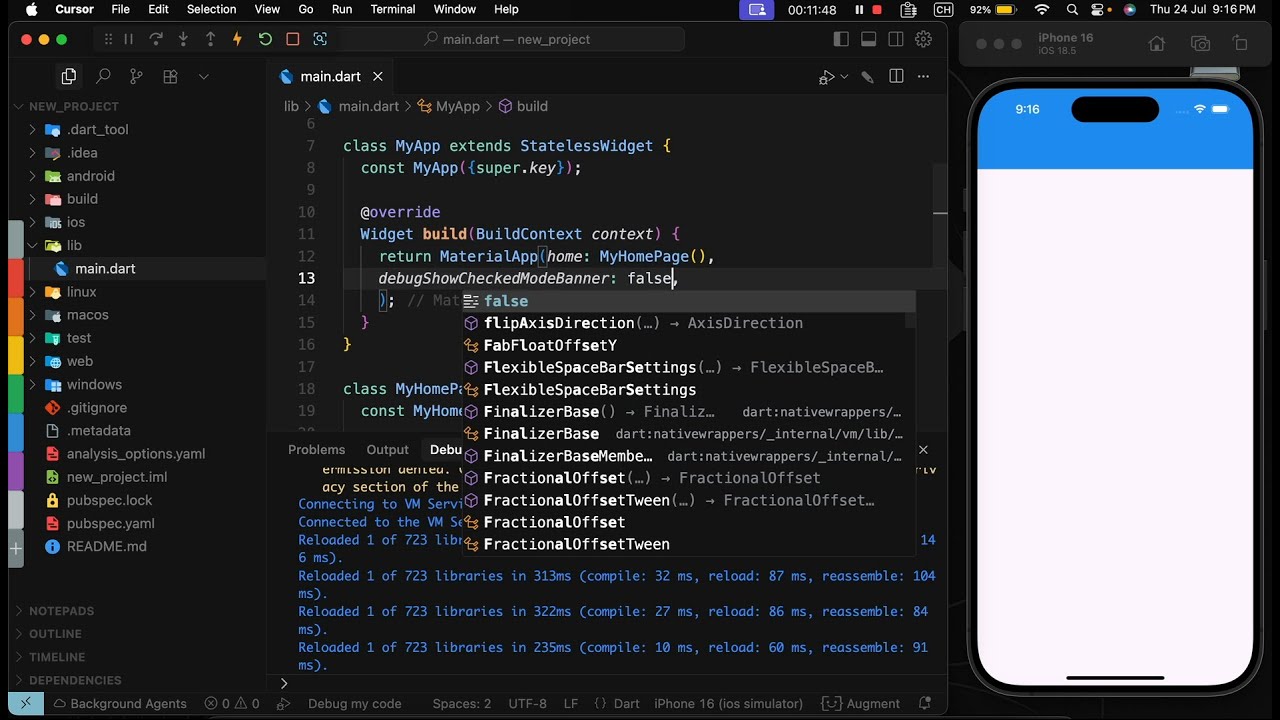
Task: Change indentation via Spaces: 2
Action: (x=462, y=704)
